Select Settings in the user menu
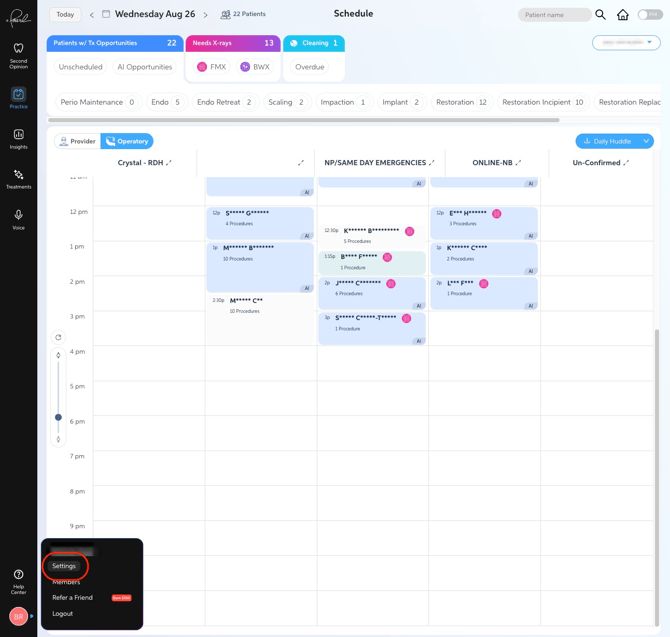 click(64, 566)
